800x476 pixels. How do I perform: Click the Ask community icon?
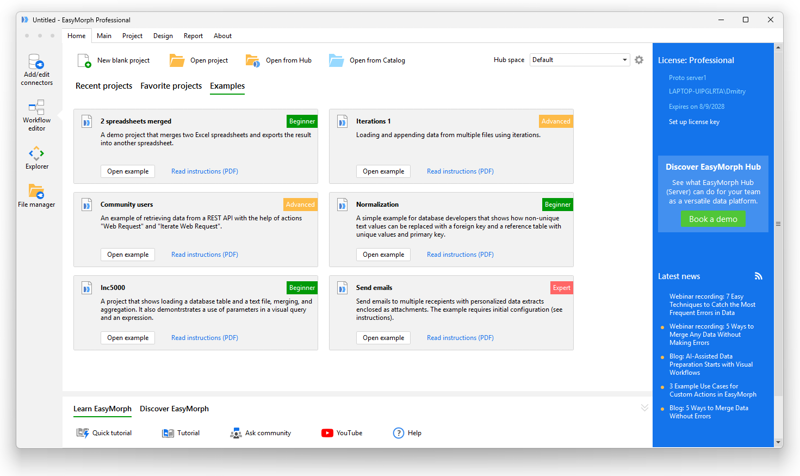click(236, 433)
